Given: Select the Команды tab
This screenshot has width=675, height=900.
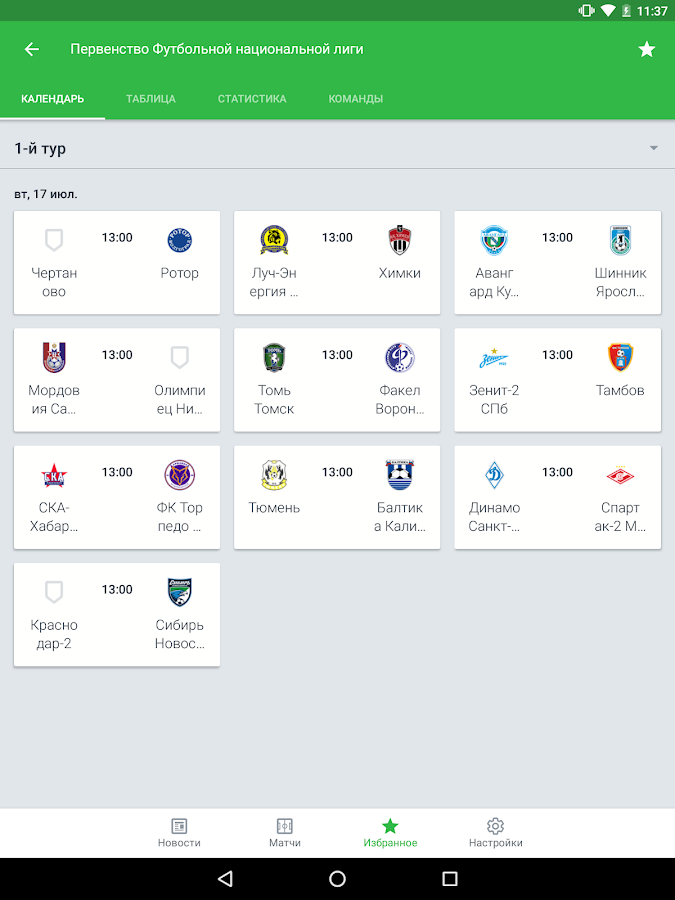Looking at the screenshot, I should [356, 99].
